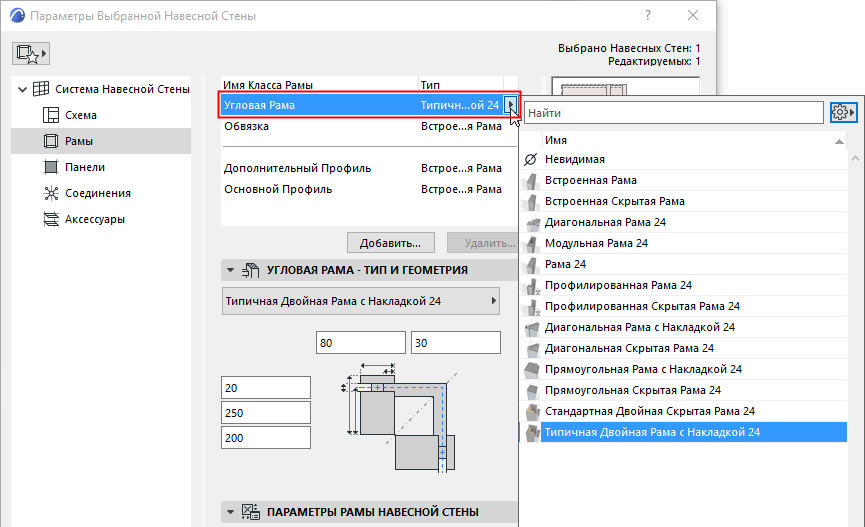Screen dimensions: 865x527
Task: Click the Соединения junction icon
Action: pos(51,193)
